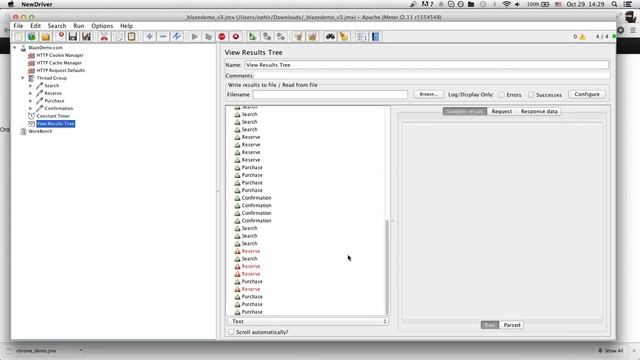
Task: Switch to the Request tab
Action: 502,111
